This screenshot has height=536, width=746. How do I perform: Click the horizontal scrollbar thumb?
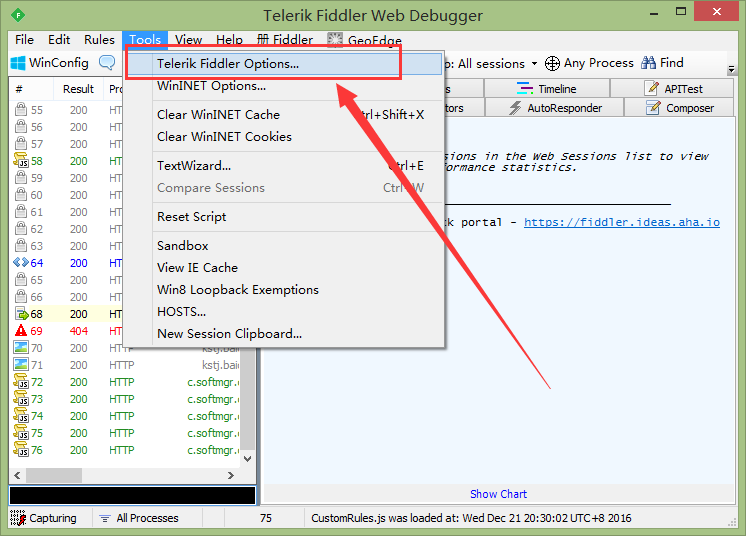(x=54, y=475)
